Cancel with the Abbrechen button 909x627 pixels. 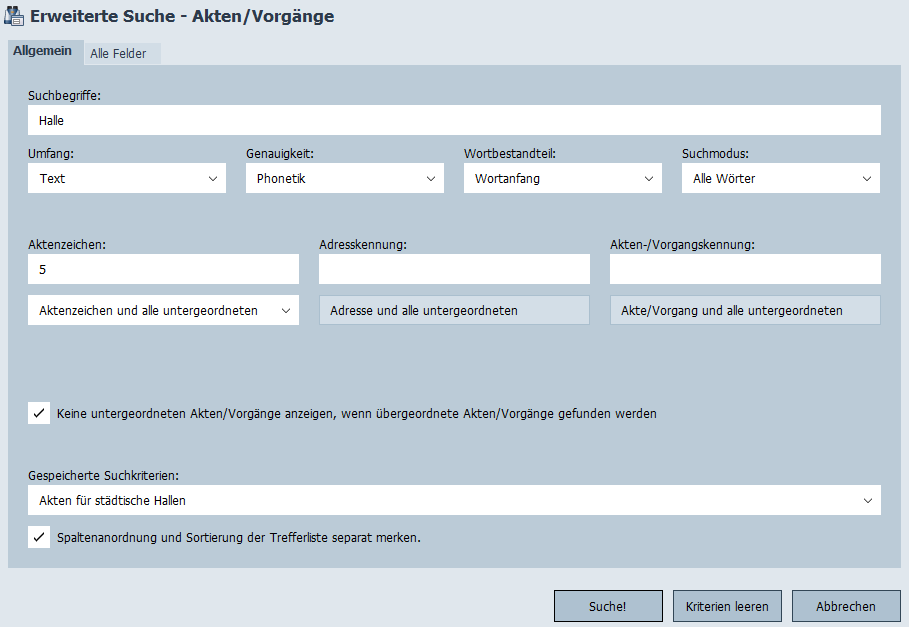click(845, 606)
